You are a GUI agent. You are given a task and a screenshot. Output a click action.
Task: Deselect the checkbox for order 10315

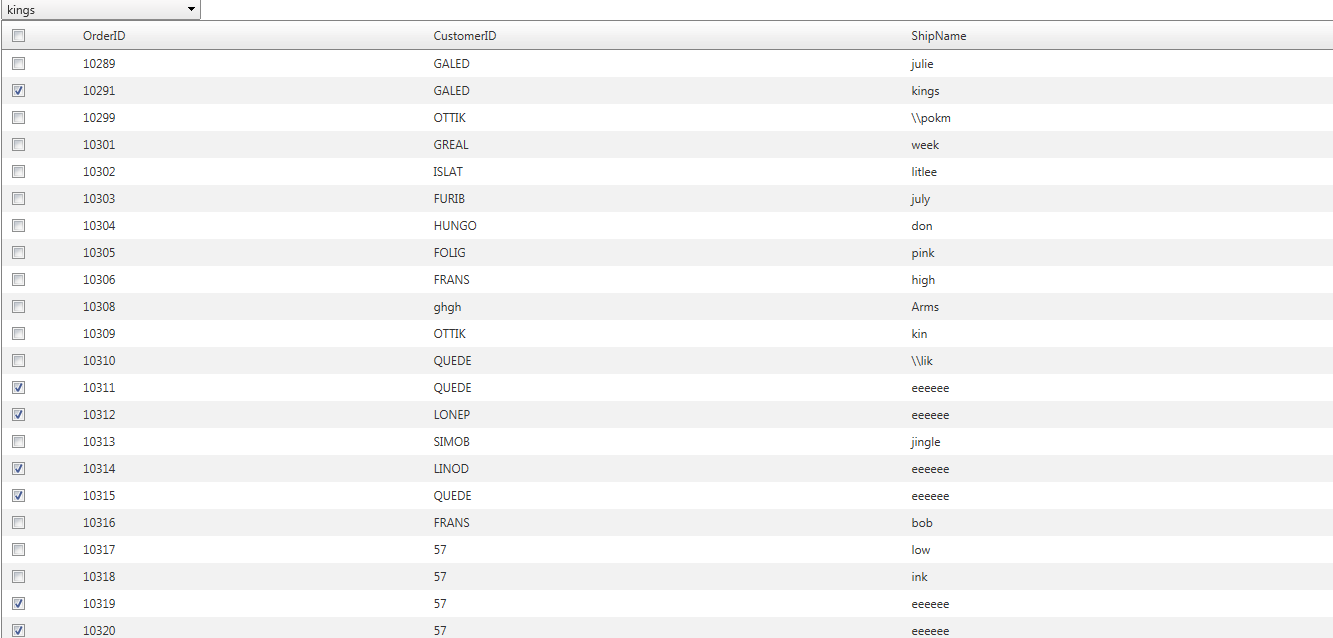coord(18,495)
